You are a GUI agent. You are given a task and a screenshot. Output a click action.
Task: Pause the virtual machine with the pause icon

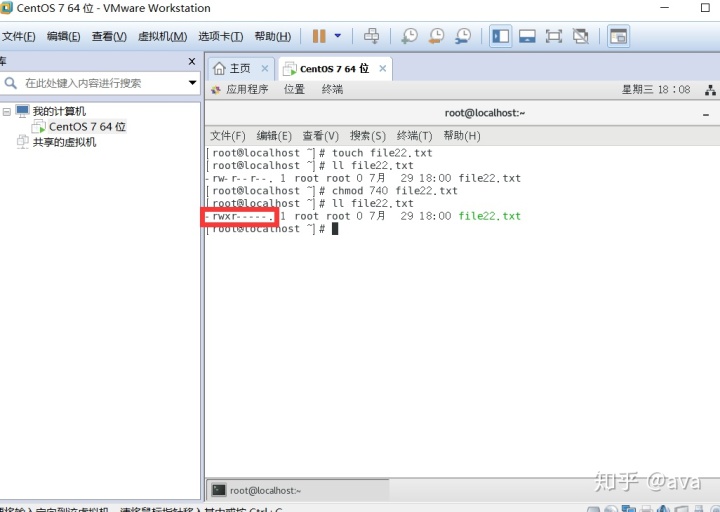coord(319,36)
